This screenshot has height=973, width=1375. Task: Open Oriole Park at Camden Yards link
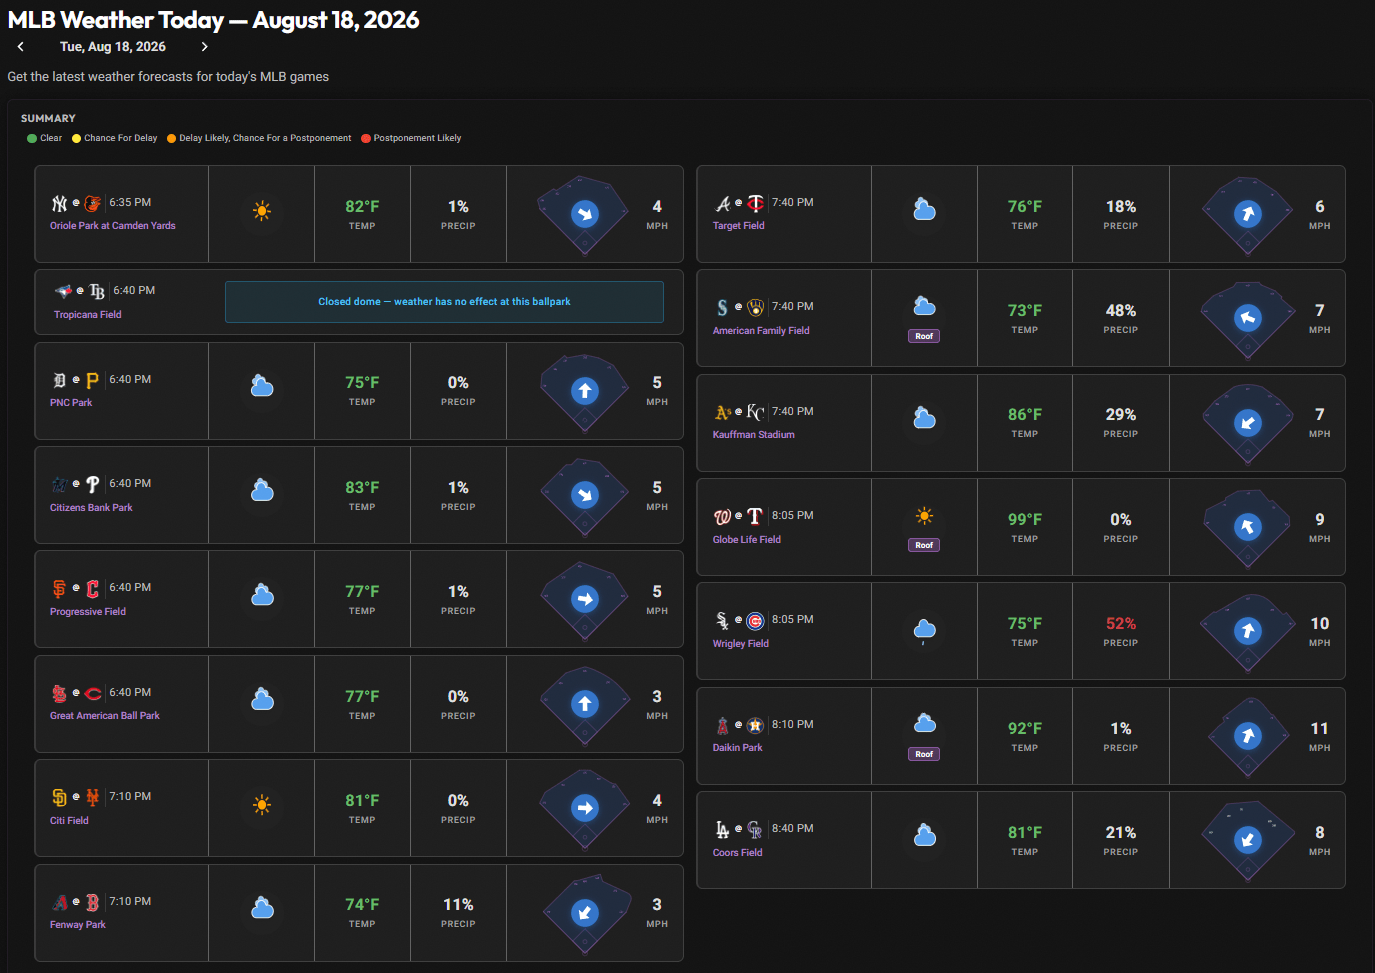(x=113, y=226)
